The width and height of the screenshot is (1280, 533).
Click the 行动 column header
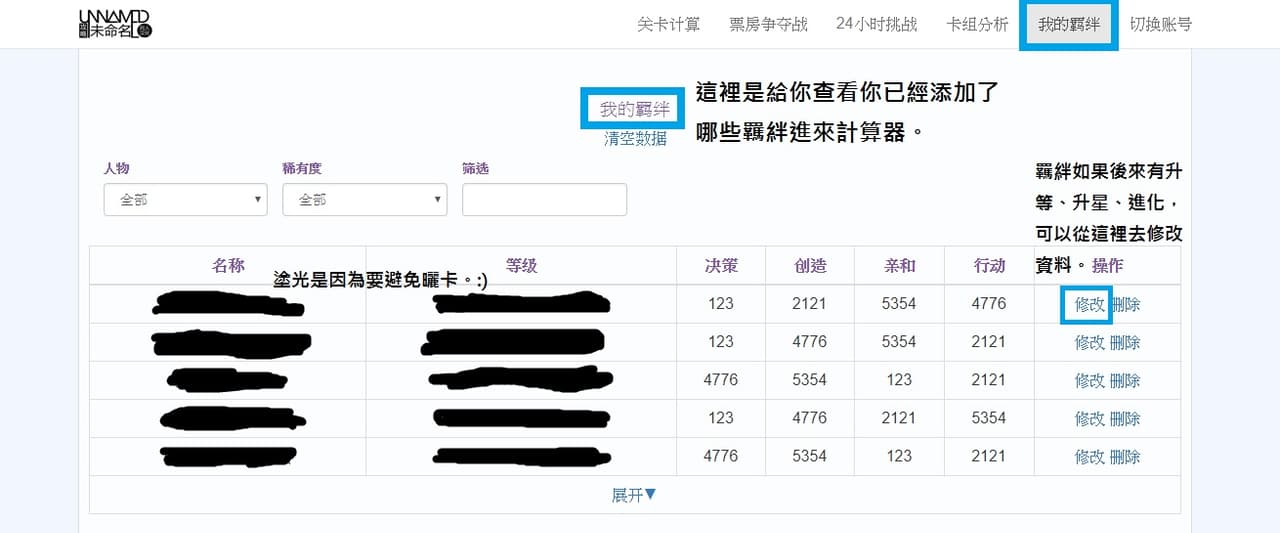click(x=989, y=265)
